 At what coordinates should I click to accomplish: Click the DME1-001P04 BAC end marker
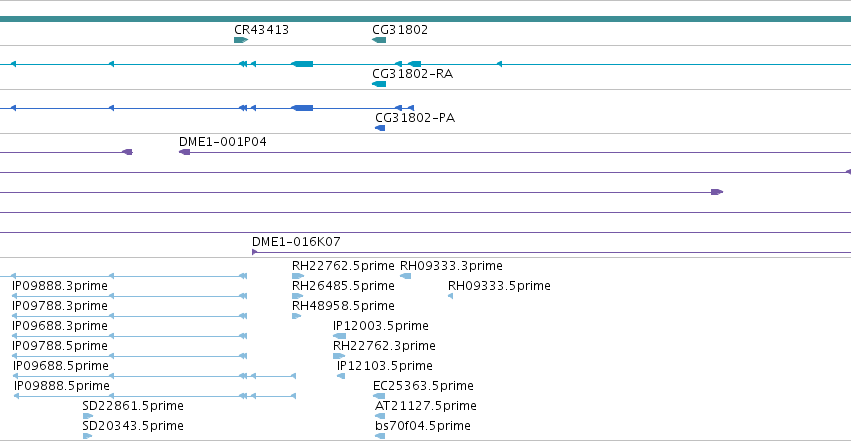[185, 152]
